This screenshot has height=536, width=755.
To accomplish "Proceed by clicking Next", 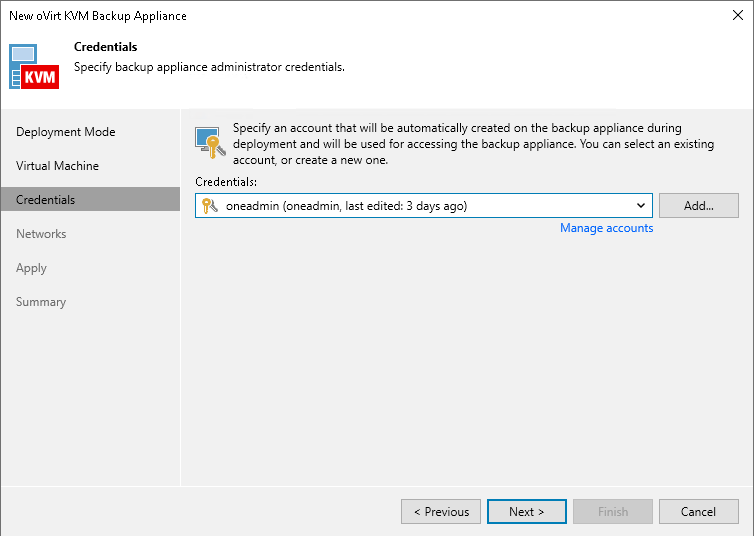I will [x=527, y=512].
